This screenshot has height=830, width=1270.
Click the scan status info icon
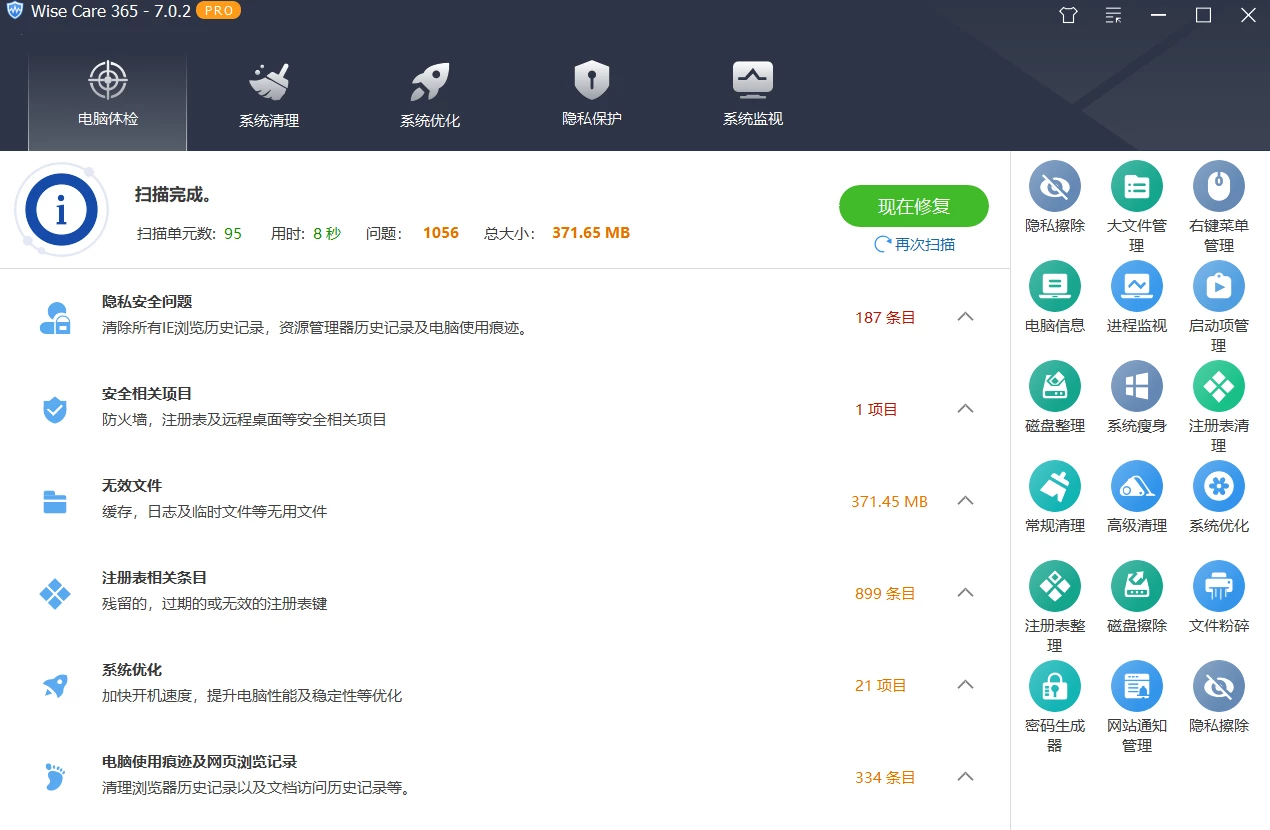[x=61, y=210]
